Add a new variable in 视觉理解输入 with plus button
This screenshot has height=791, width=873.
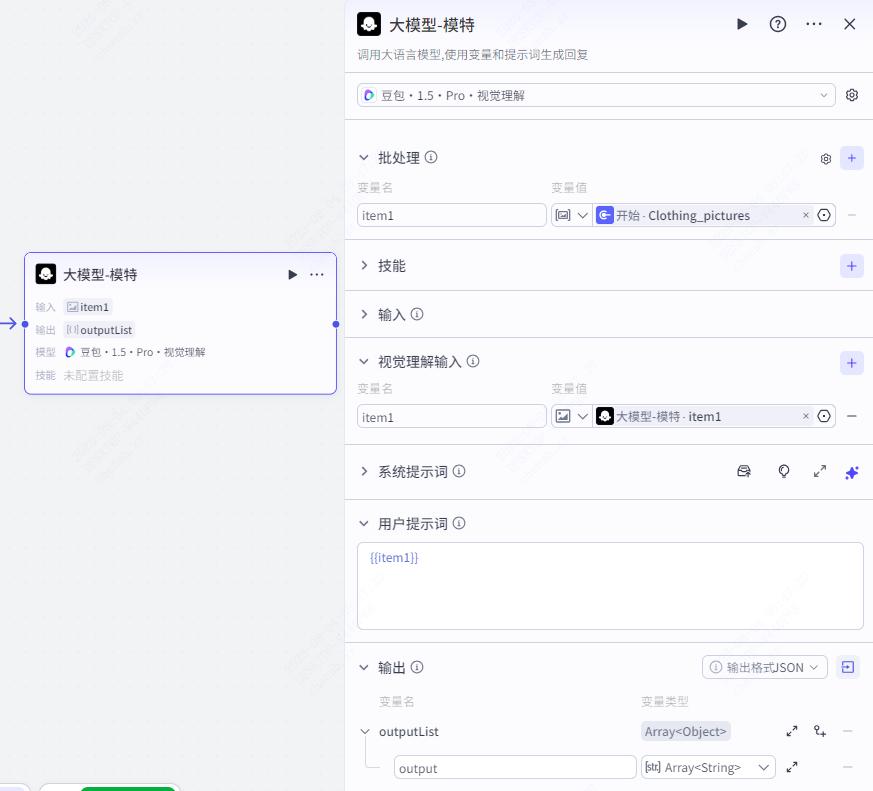(x=851, y=362)
